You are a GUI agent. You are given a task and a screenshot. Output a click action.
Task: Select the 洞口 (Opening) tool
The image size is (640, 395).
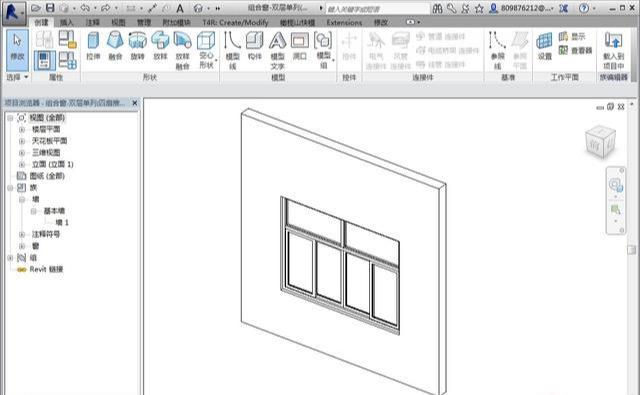point(300,46)
